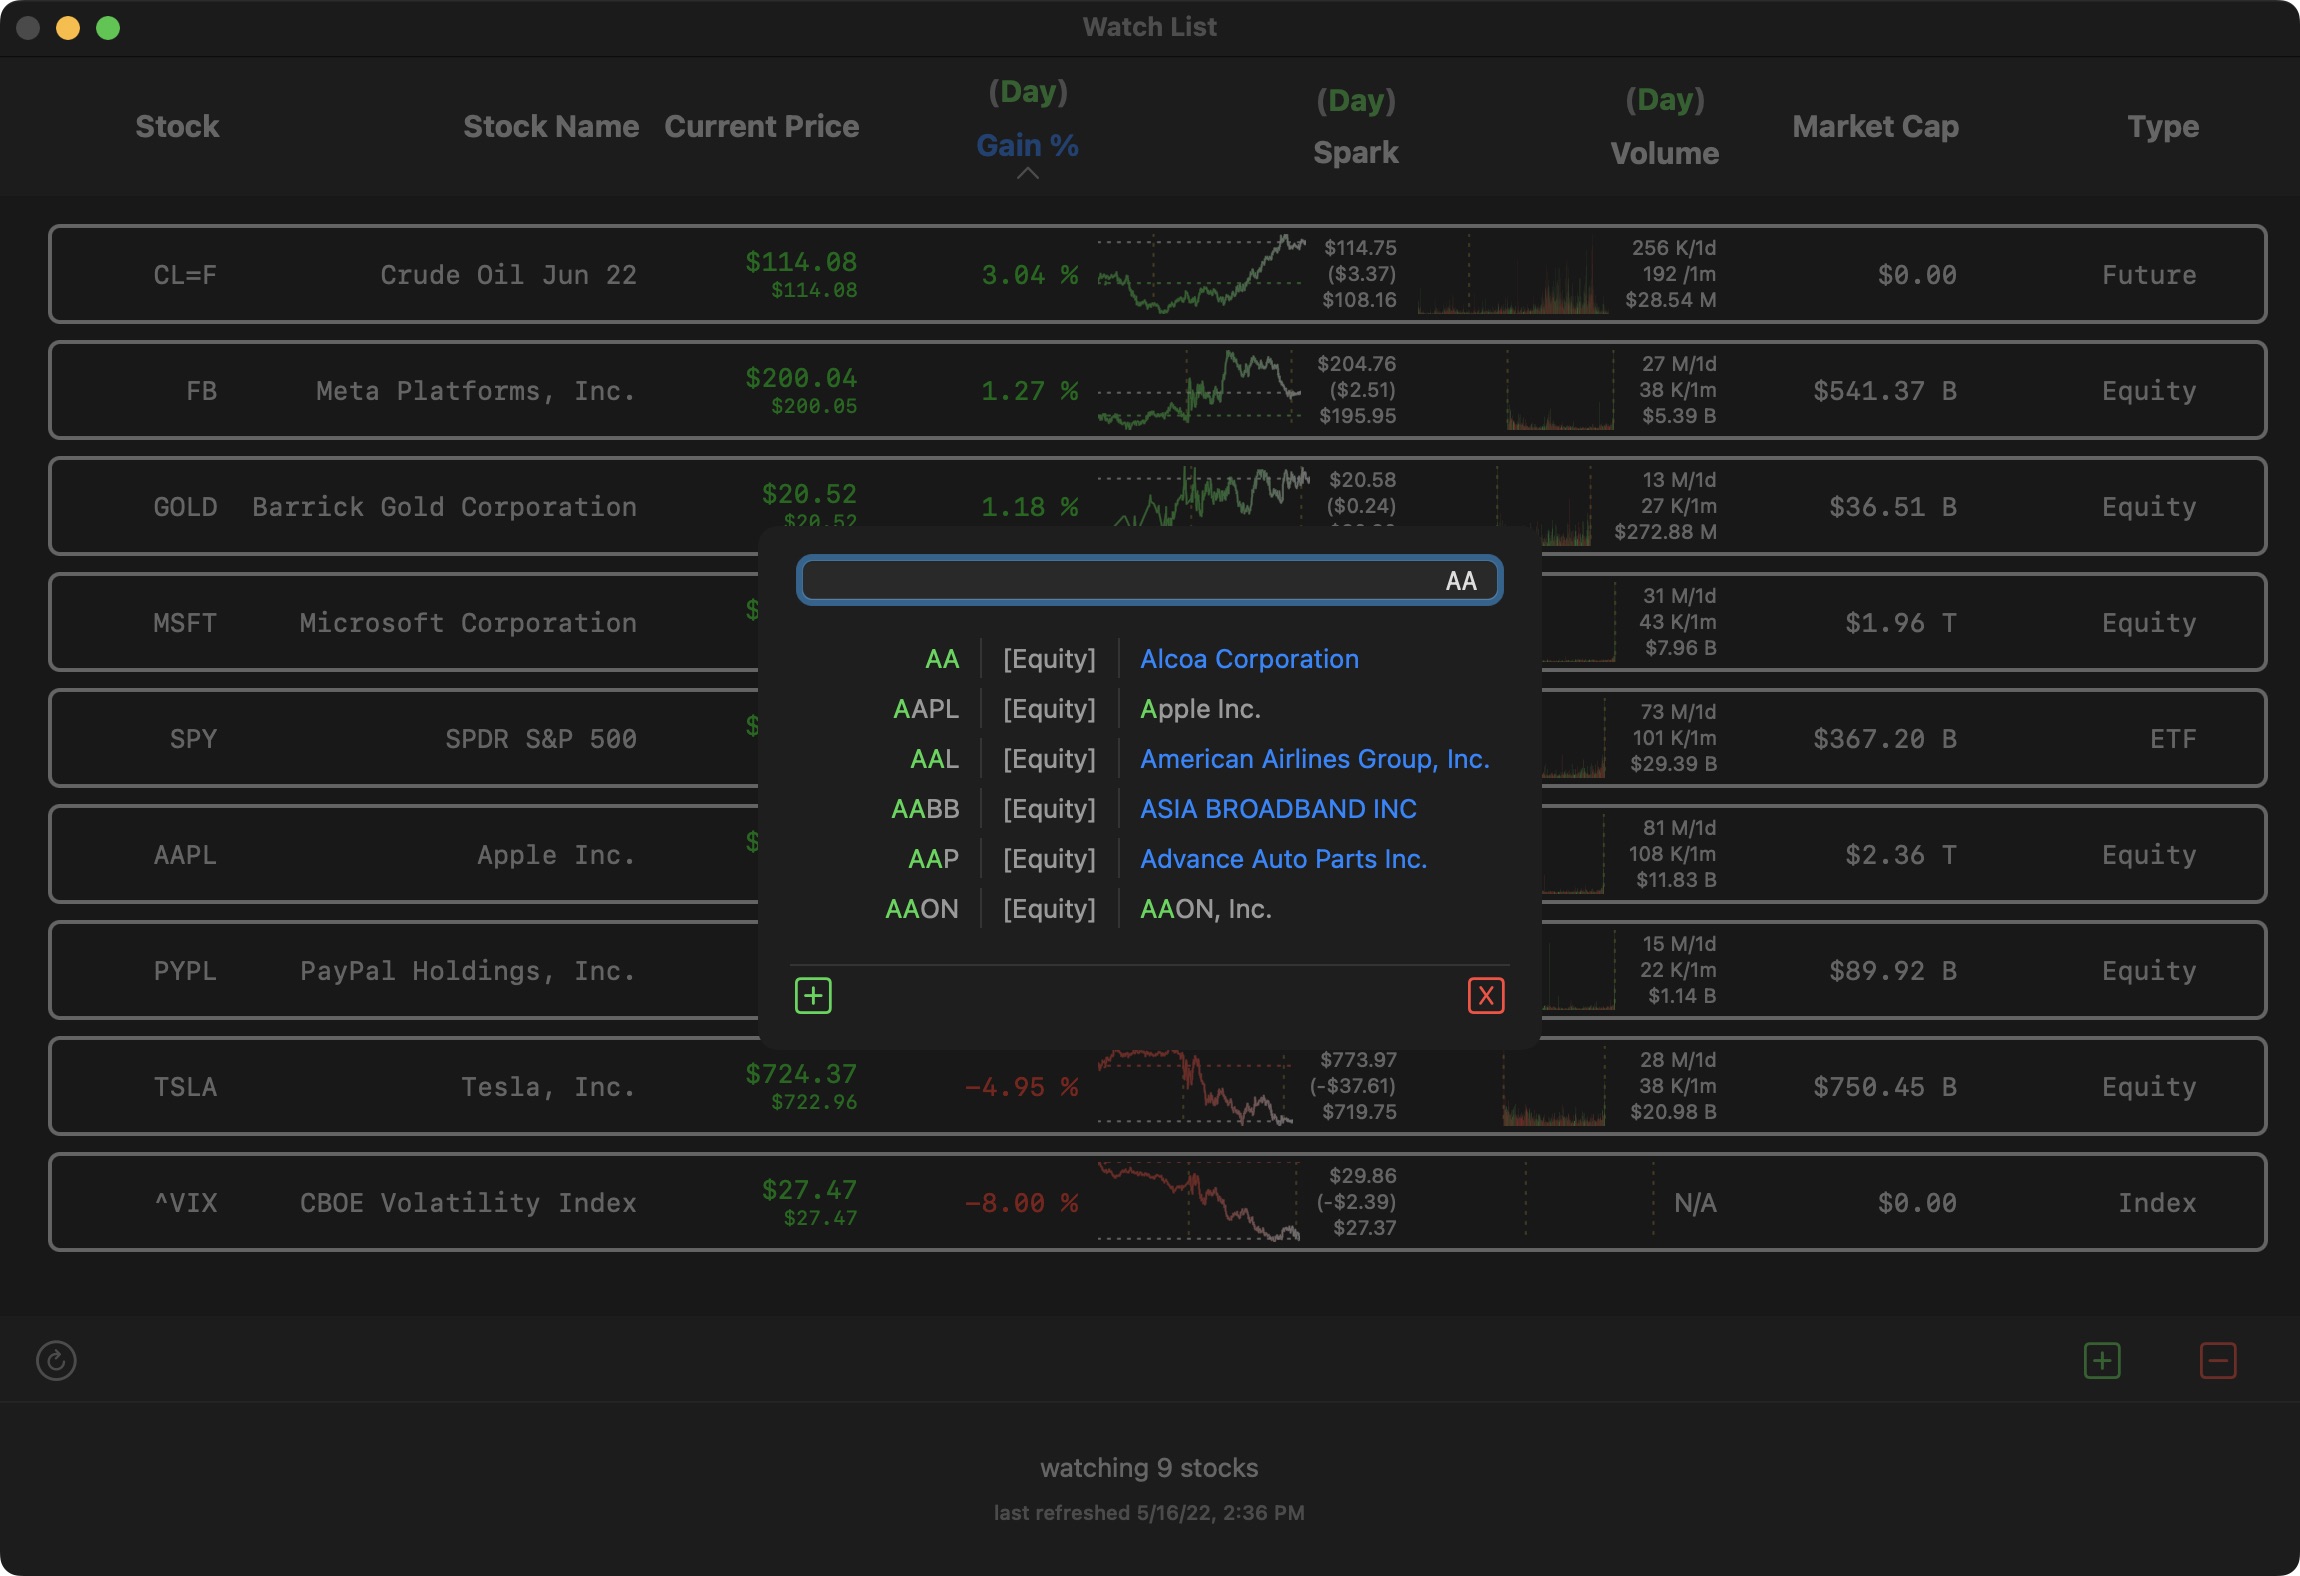Click the Index type cell
Screen dimensions: 2300x1576
(x=2157, y=1202)
